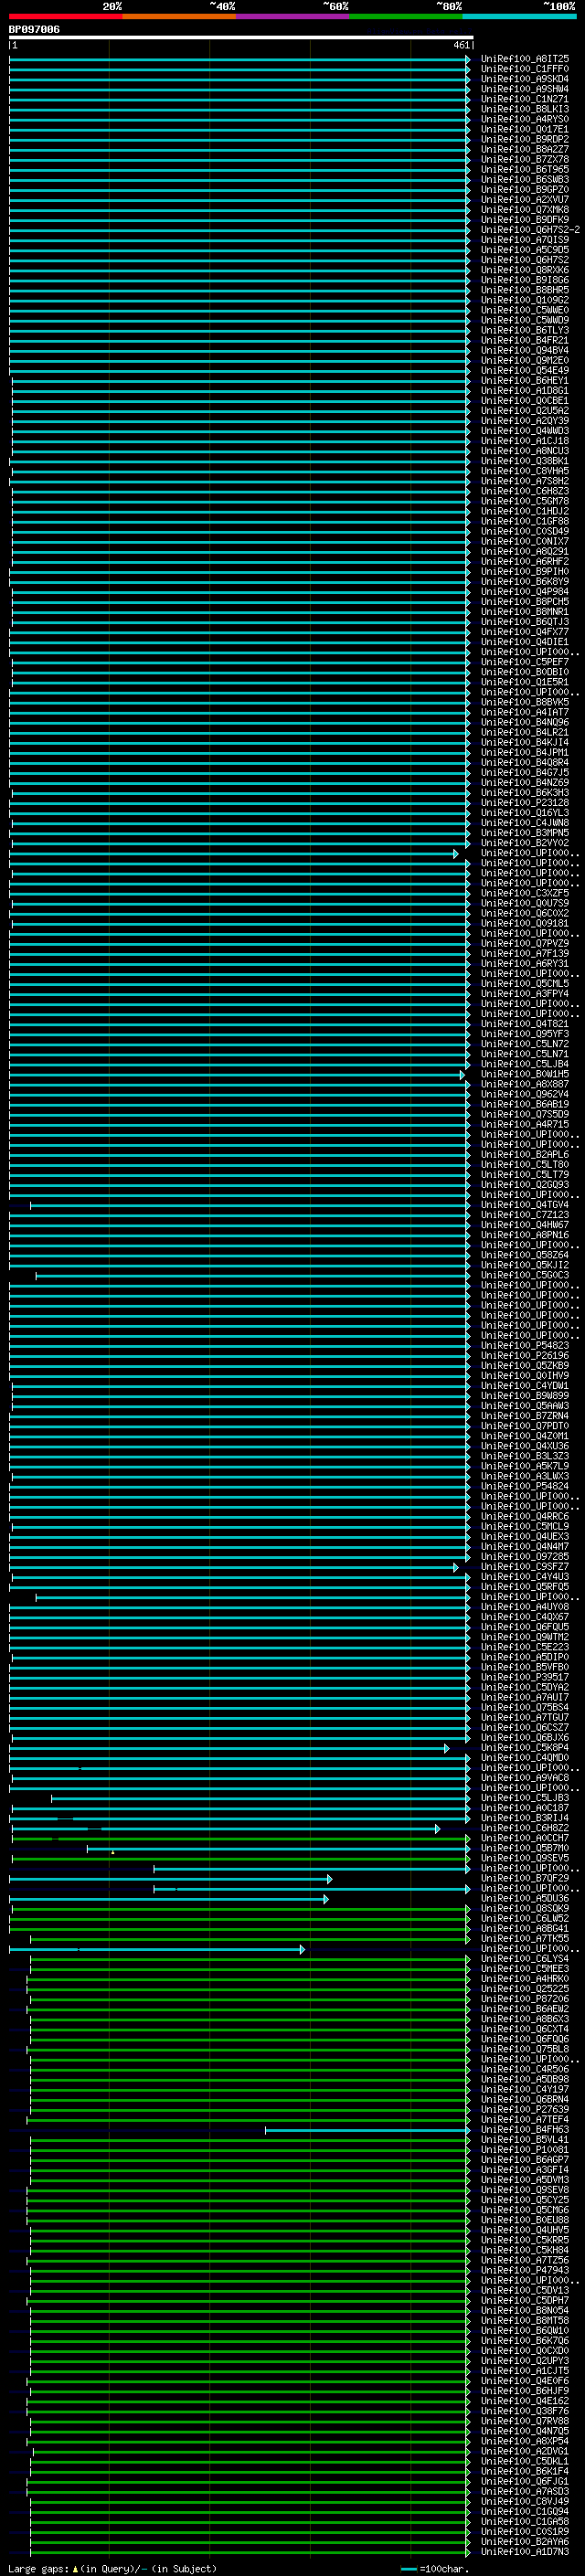Select hit UniRef100_B2APL6
585x2576 pixels.
click(525, 1155)
